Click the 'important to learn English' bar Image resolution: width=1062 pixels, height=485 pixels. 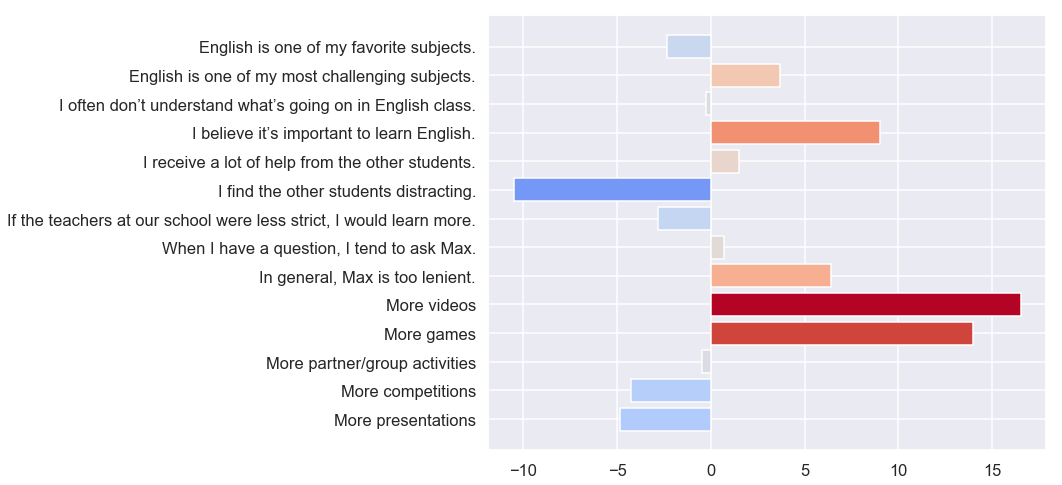point(795,132)
